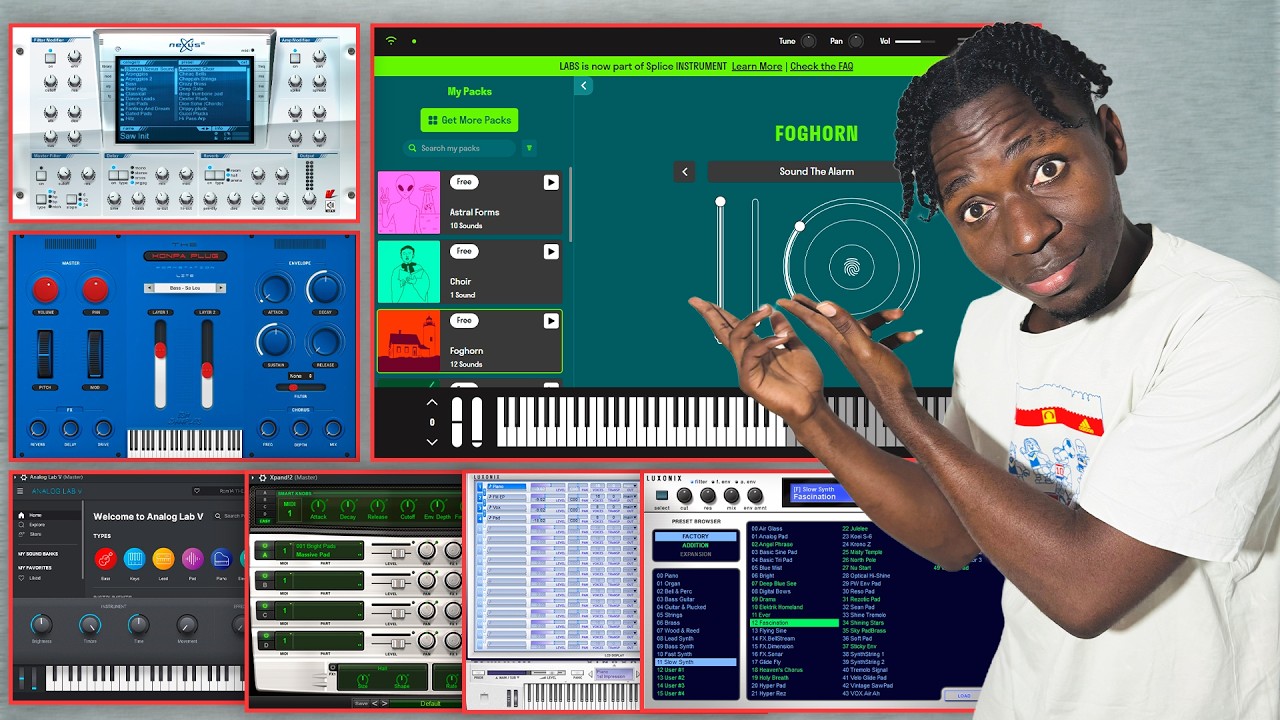
Task: Click the LABS Wi-Fi connection icon
Action: pyautogui.click(x=391, y=41)
